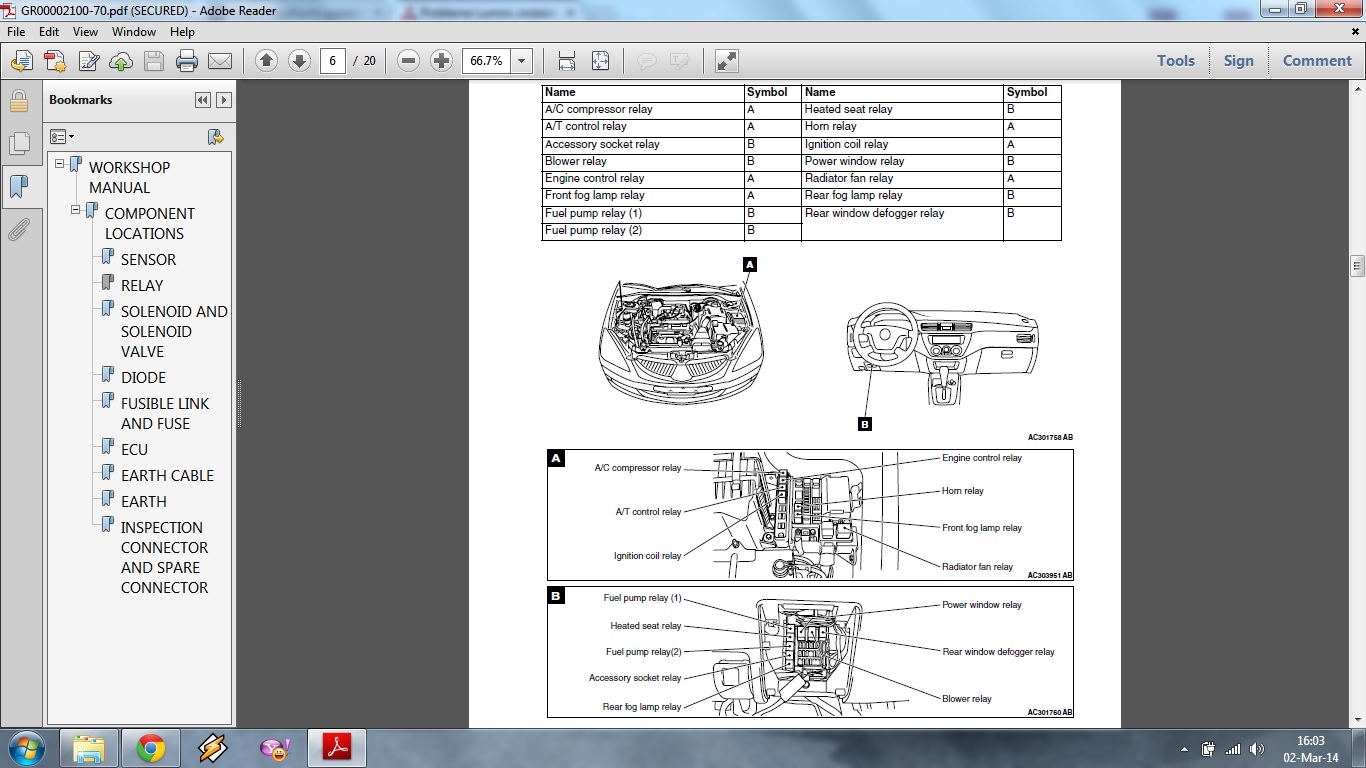The image size is (1366, 768).
Task: Jump to the EARTH bookmark
Action: (x=144, y=501)
